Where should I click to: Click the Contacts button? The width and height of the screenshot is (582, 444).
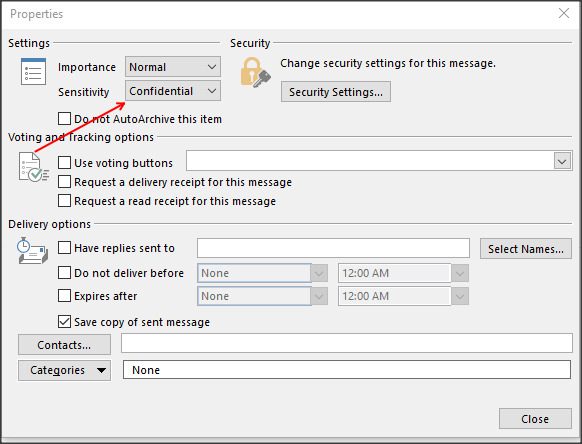pos(65,345)
